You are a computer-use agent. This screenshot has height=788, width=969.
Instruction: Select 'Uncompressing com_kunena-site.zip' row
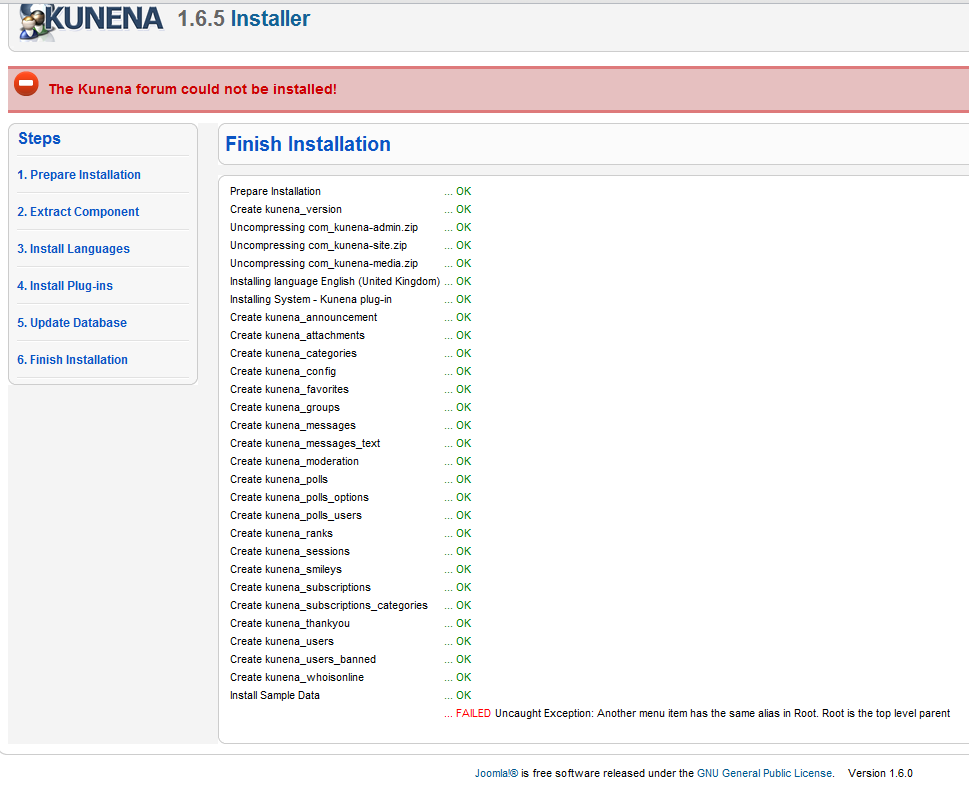tap(350, 245)
